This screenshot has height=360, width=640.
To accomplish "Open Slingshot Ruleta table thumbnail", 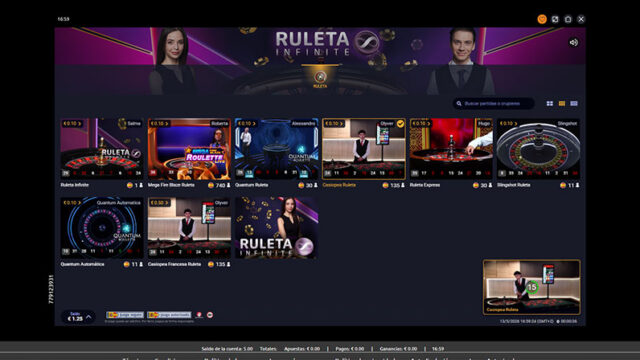I will pyautogui.click(x=538, y=149).
